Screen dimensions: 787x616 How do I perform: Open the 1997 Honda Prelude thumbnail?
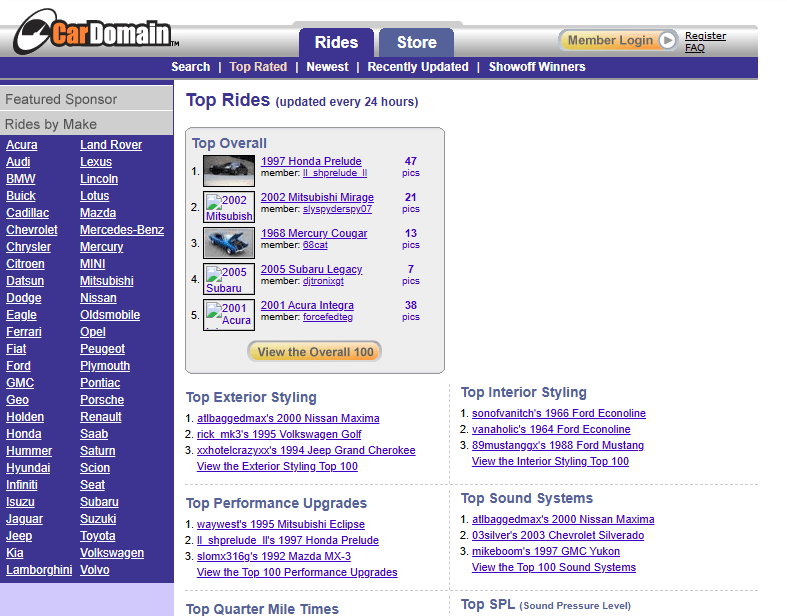pos(229,171)
